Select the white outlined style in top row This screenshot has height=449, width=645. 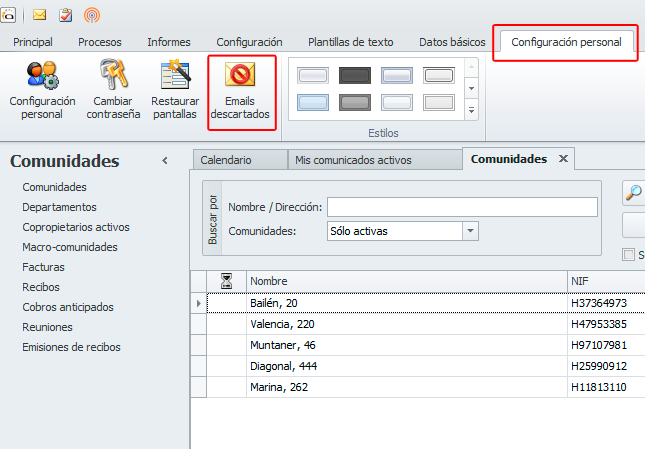[439, 76]
